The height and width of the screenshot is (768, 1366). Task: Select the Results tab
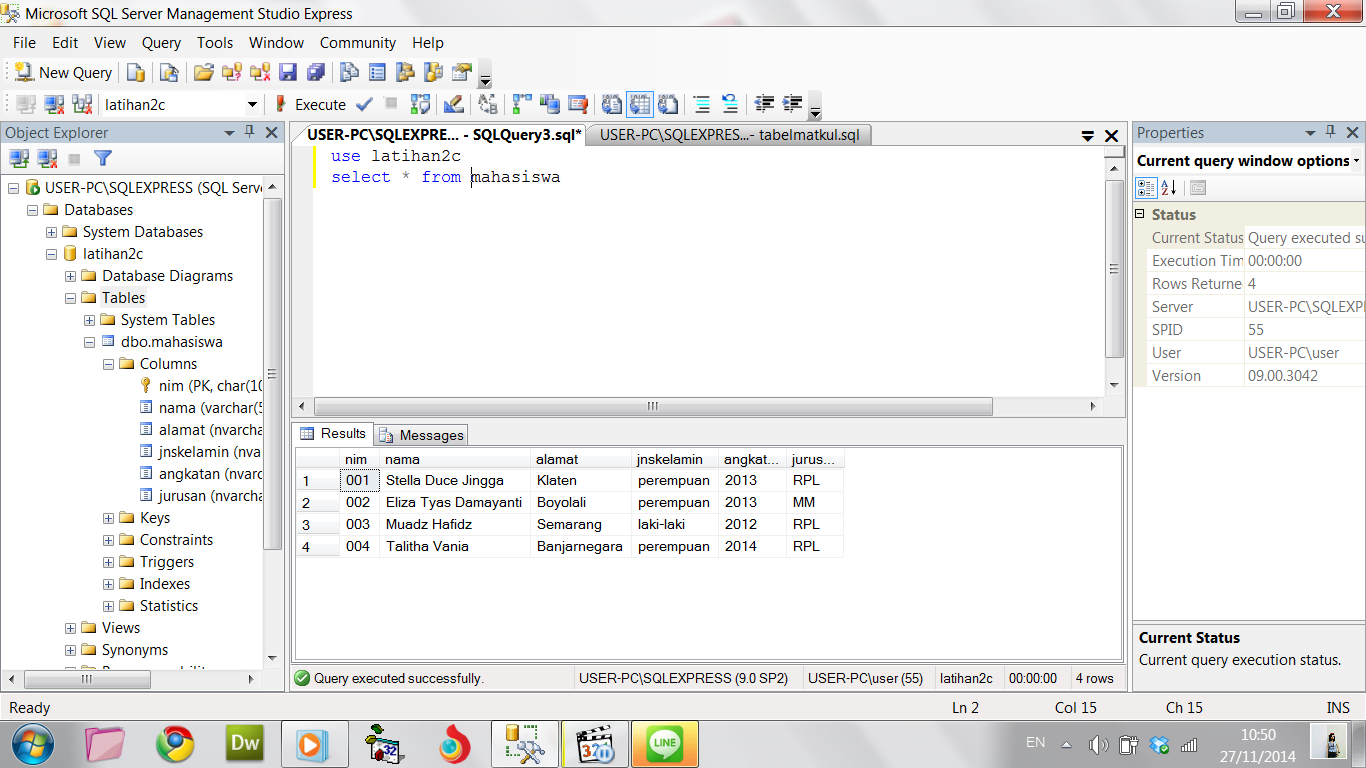334,434
